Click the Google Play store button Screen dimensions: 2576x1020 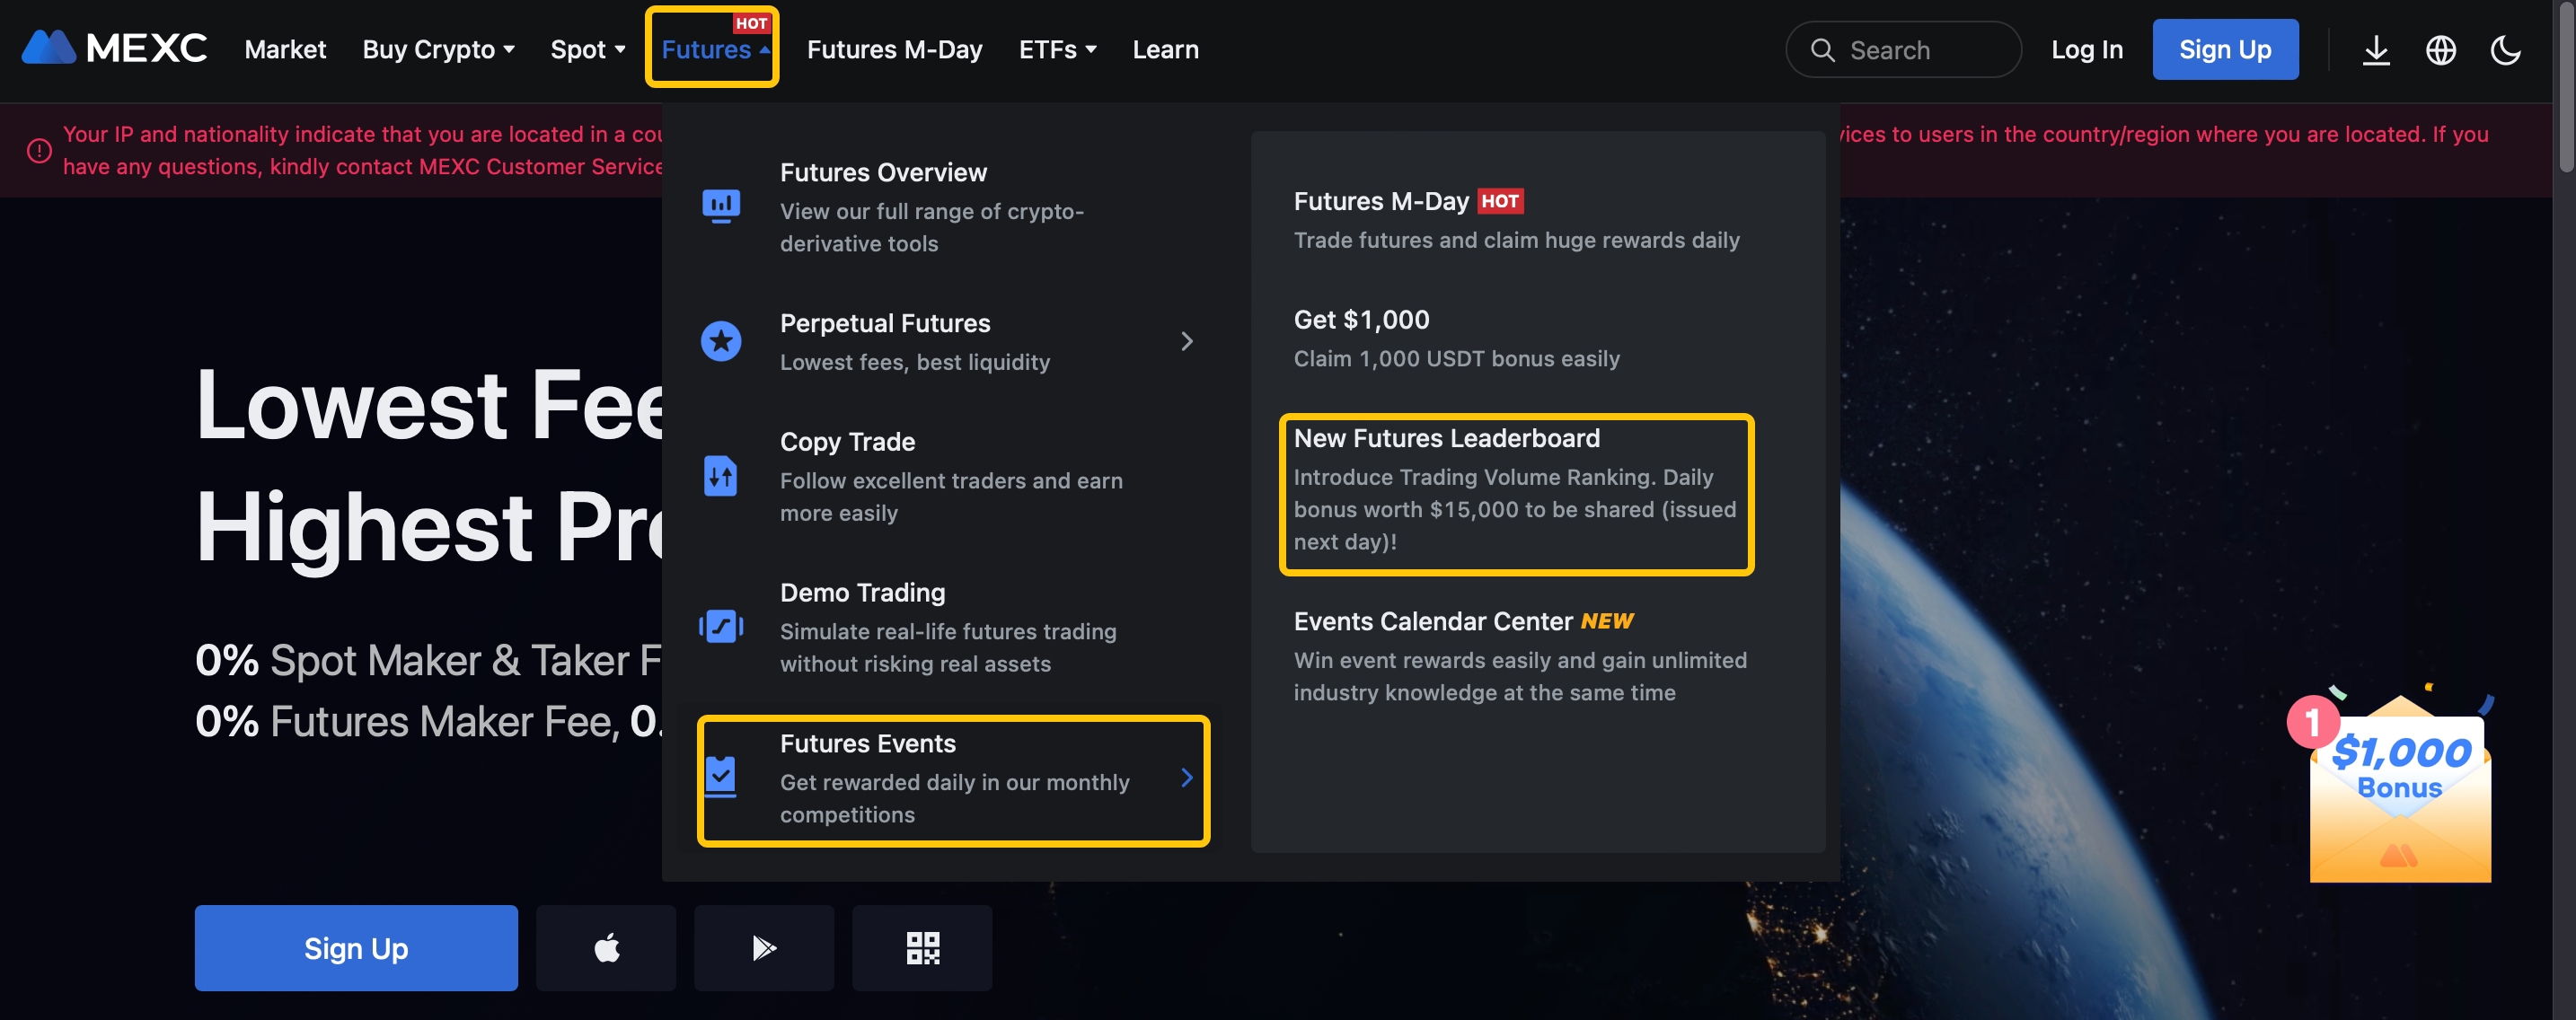(764, 947)
